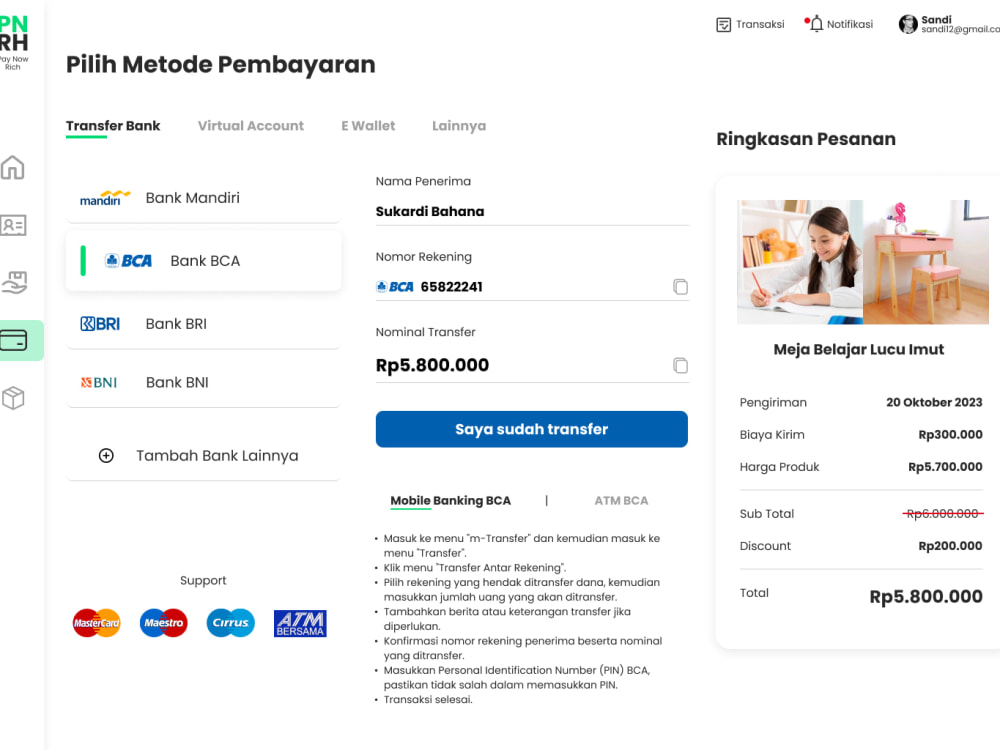Image resolution: width=1000 pixels, height=750 pixels.
Task: Open the wallet payment sidebar icon
Action: click(14, 340)
